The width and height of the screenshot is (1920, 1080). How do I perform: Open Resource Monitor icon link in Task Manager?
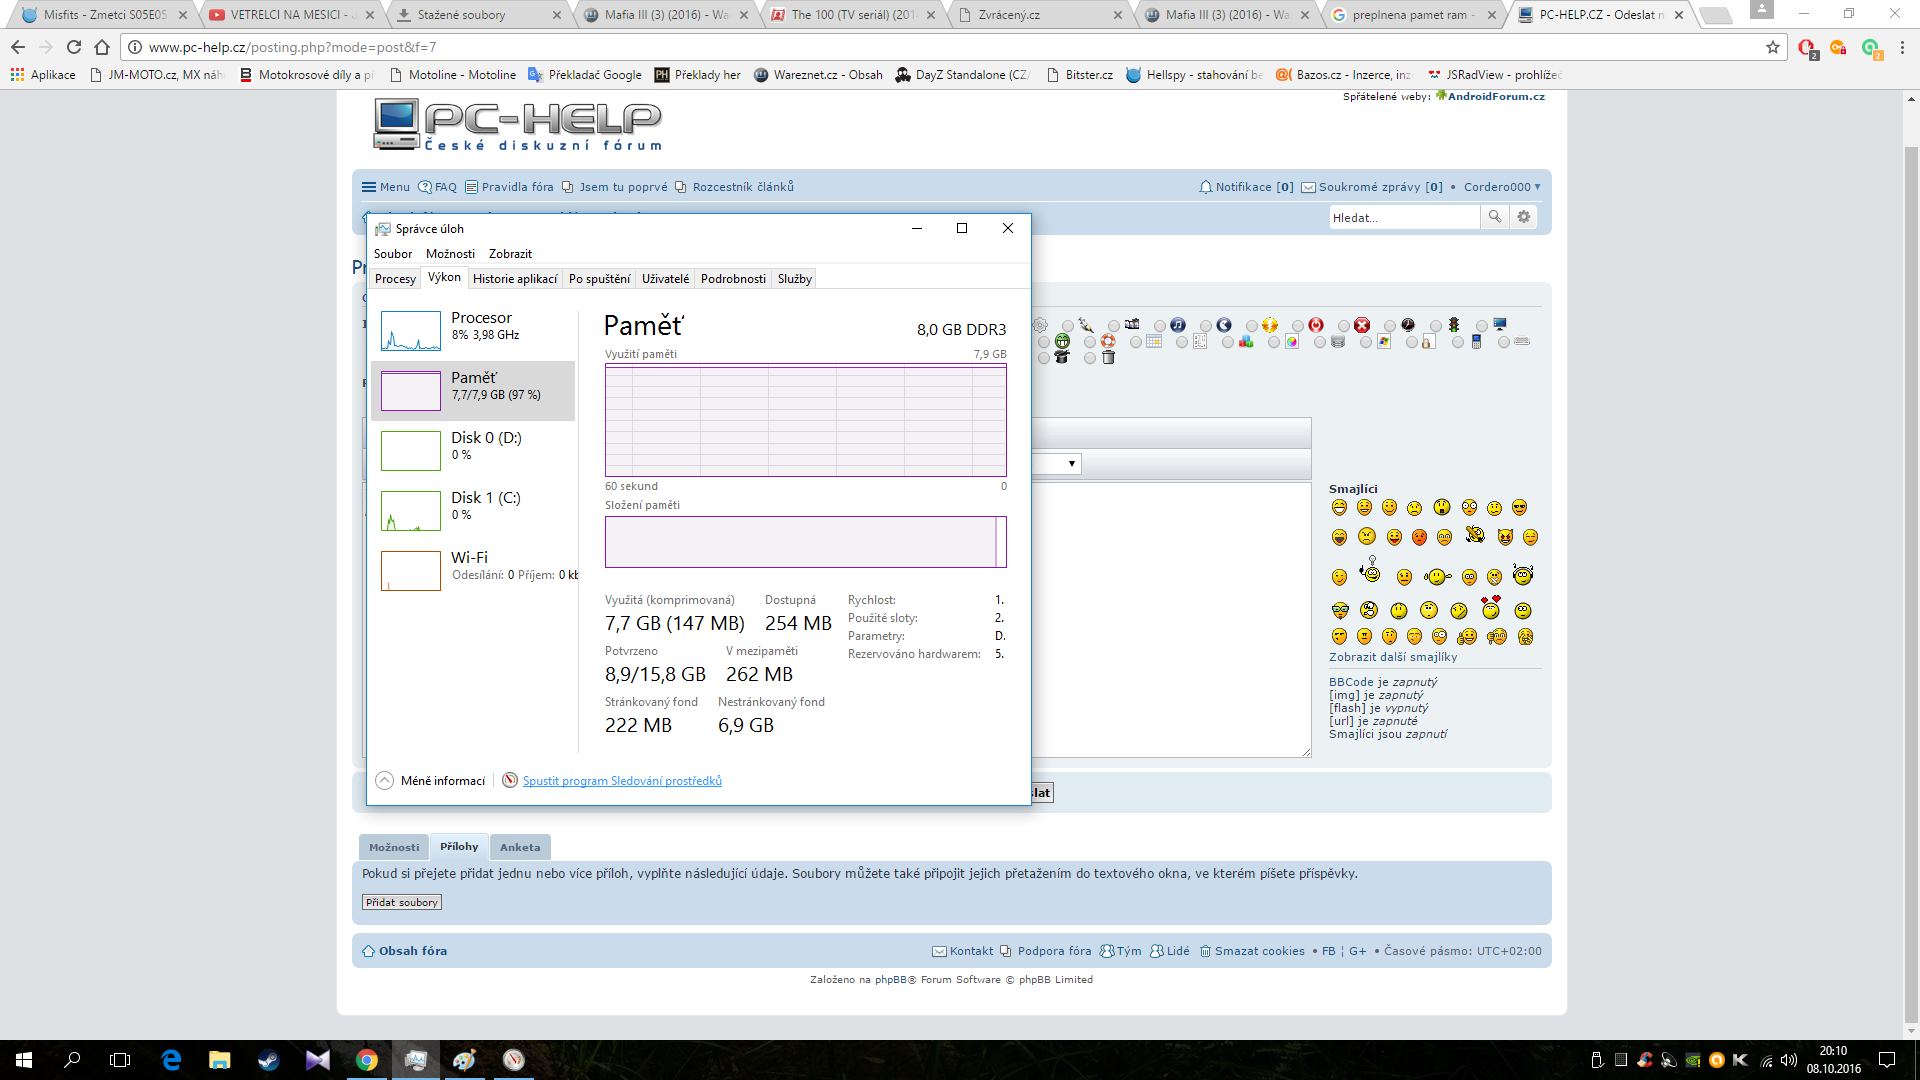tap(510, 781)
